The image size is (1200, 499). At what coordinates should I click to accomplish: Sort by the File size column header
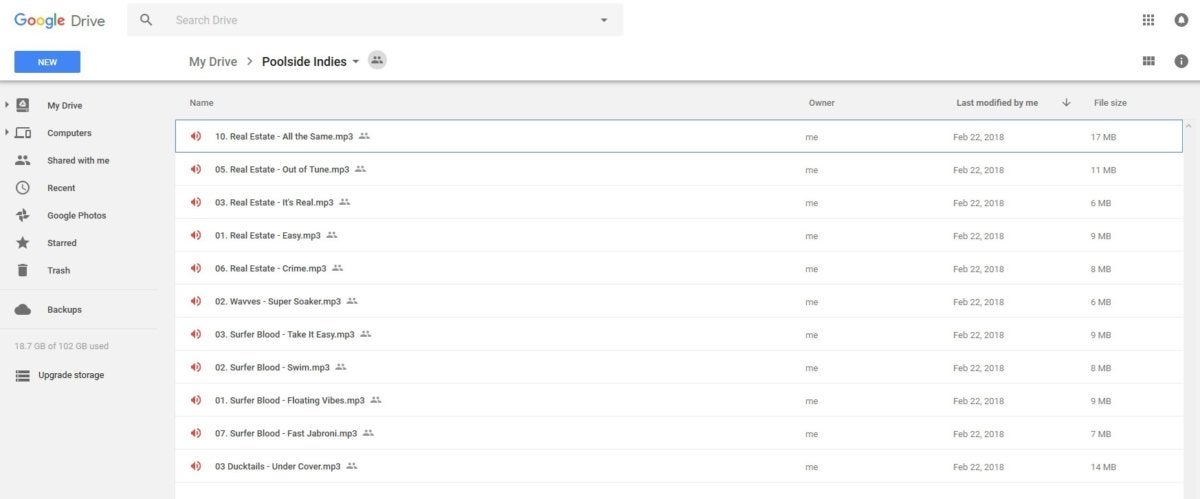click(1110, 103)
